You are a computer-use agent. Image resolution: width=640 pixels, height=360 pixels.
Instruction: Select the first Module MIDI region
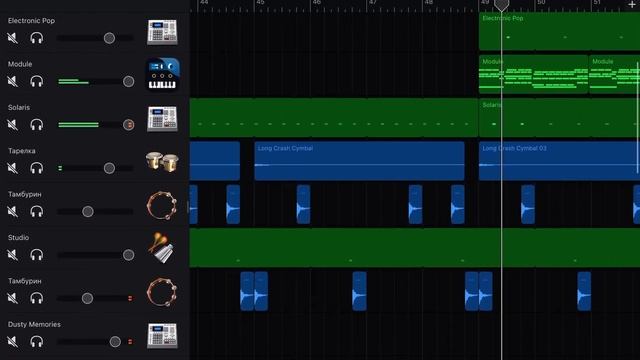(x=533, y=75)
